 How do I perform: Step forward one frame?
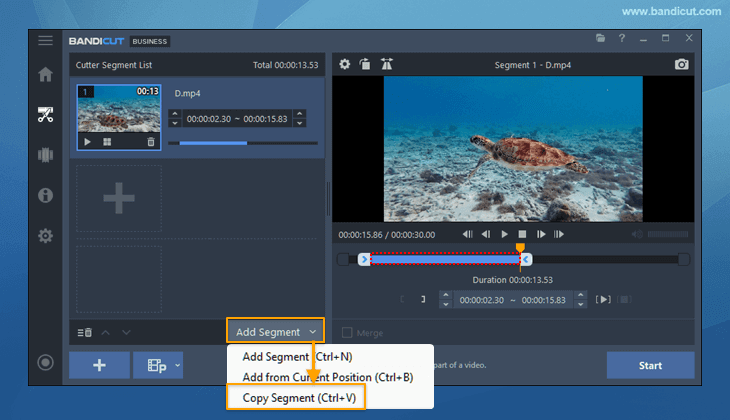[541, 234]
